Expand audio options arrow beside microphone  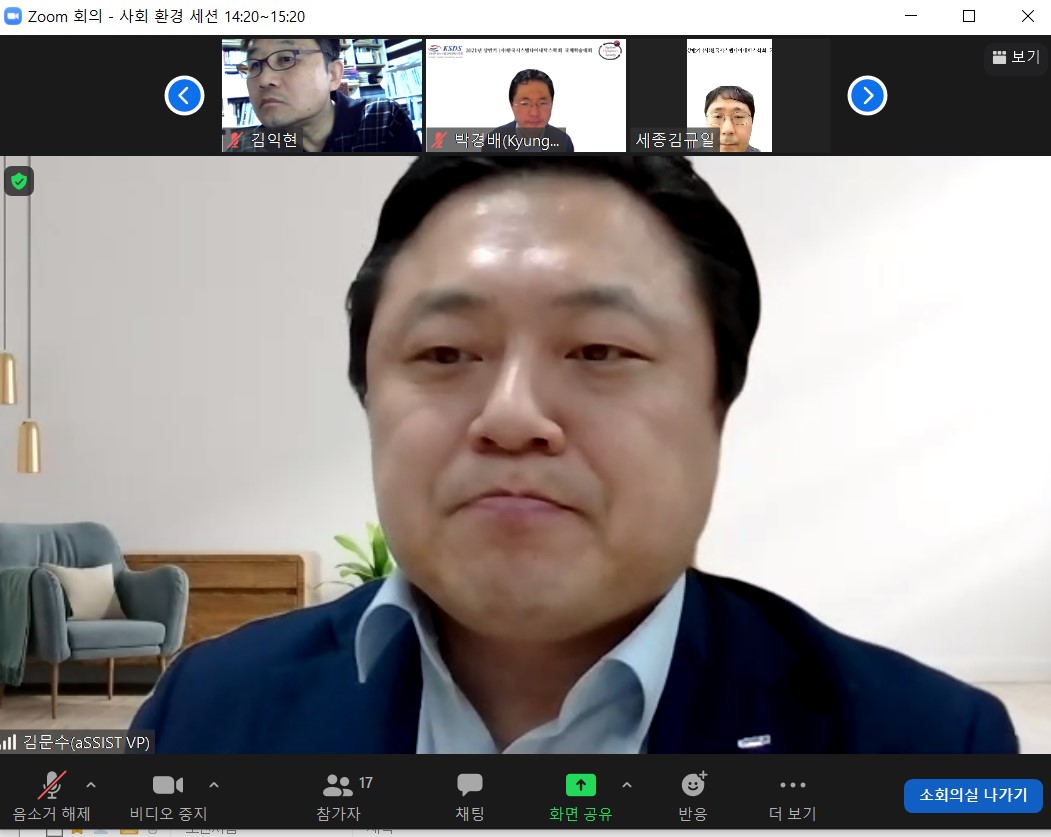[91, 785]
